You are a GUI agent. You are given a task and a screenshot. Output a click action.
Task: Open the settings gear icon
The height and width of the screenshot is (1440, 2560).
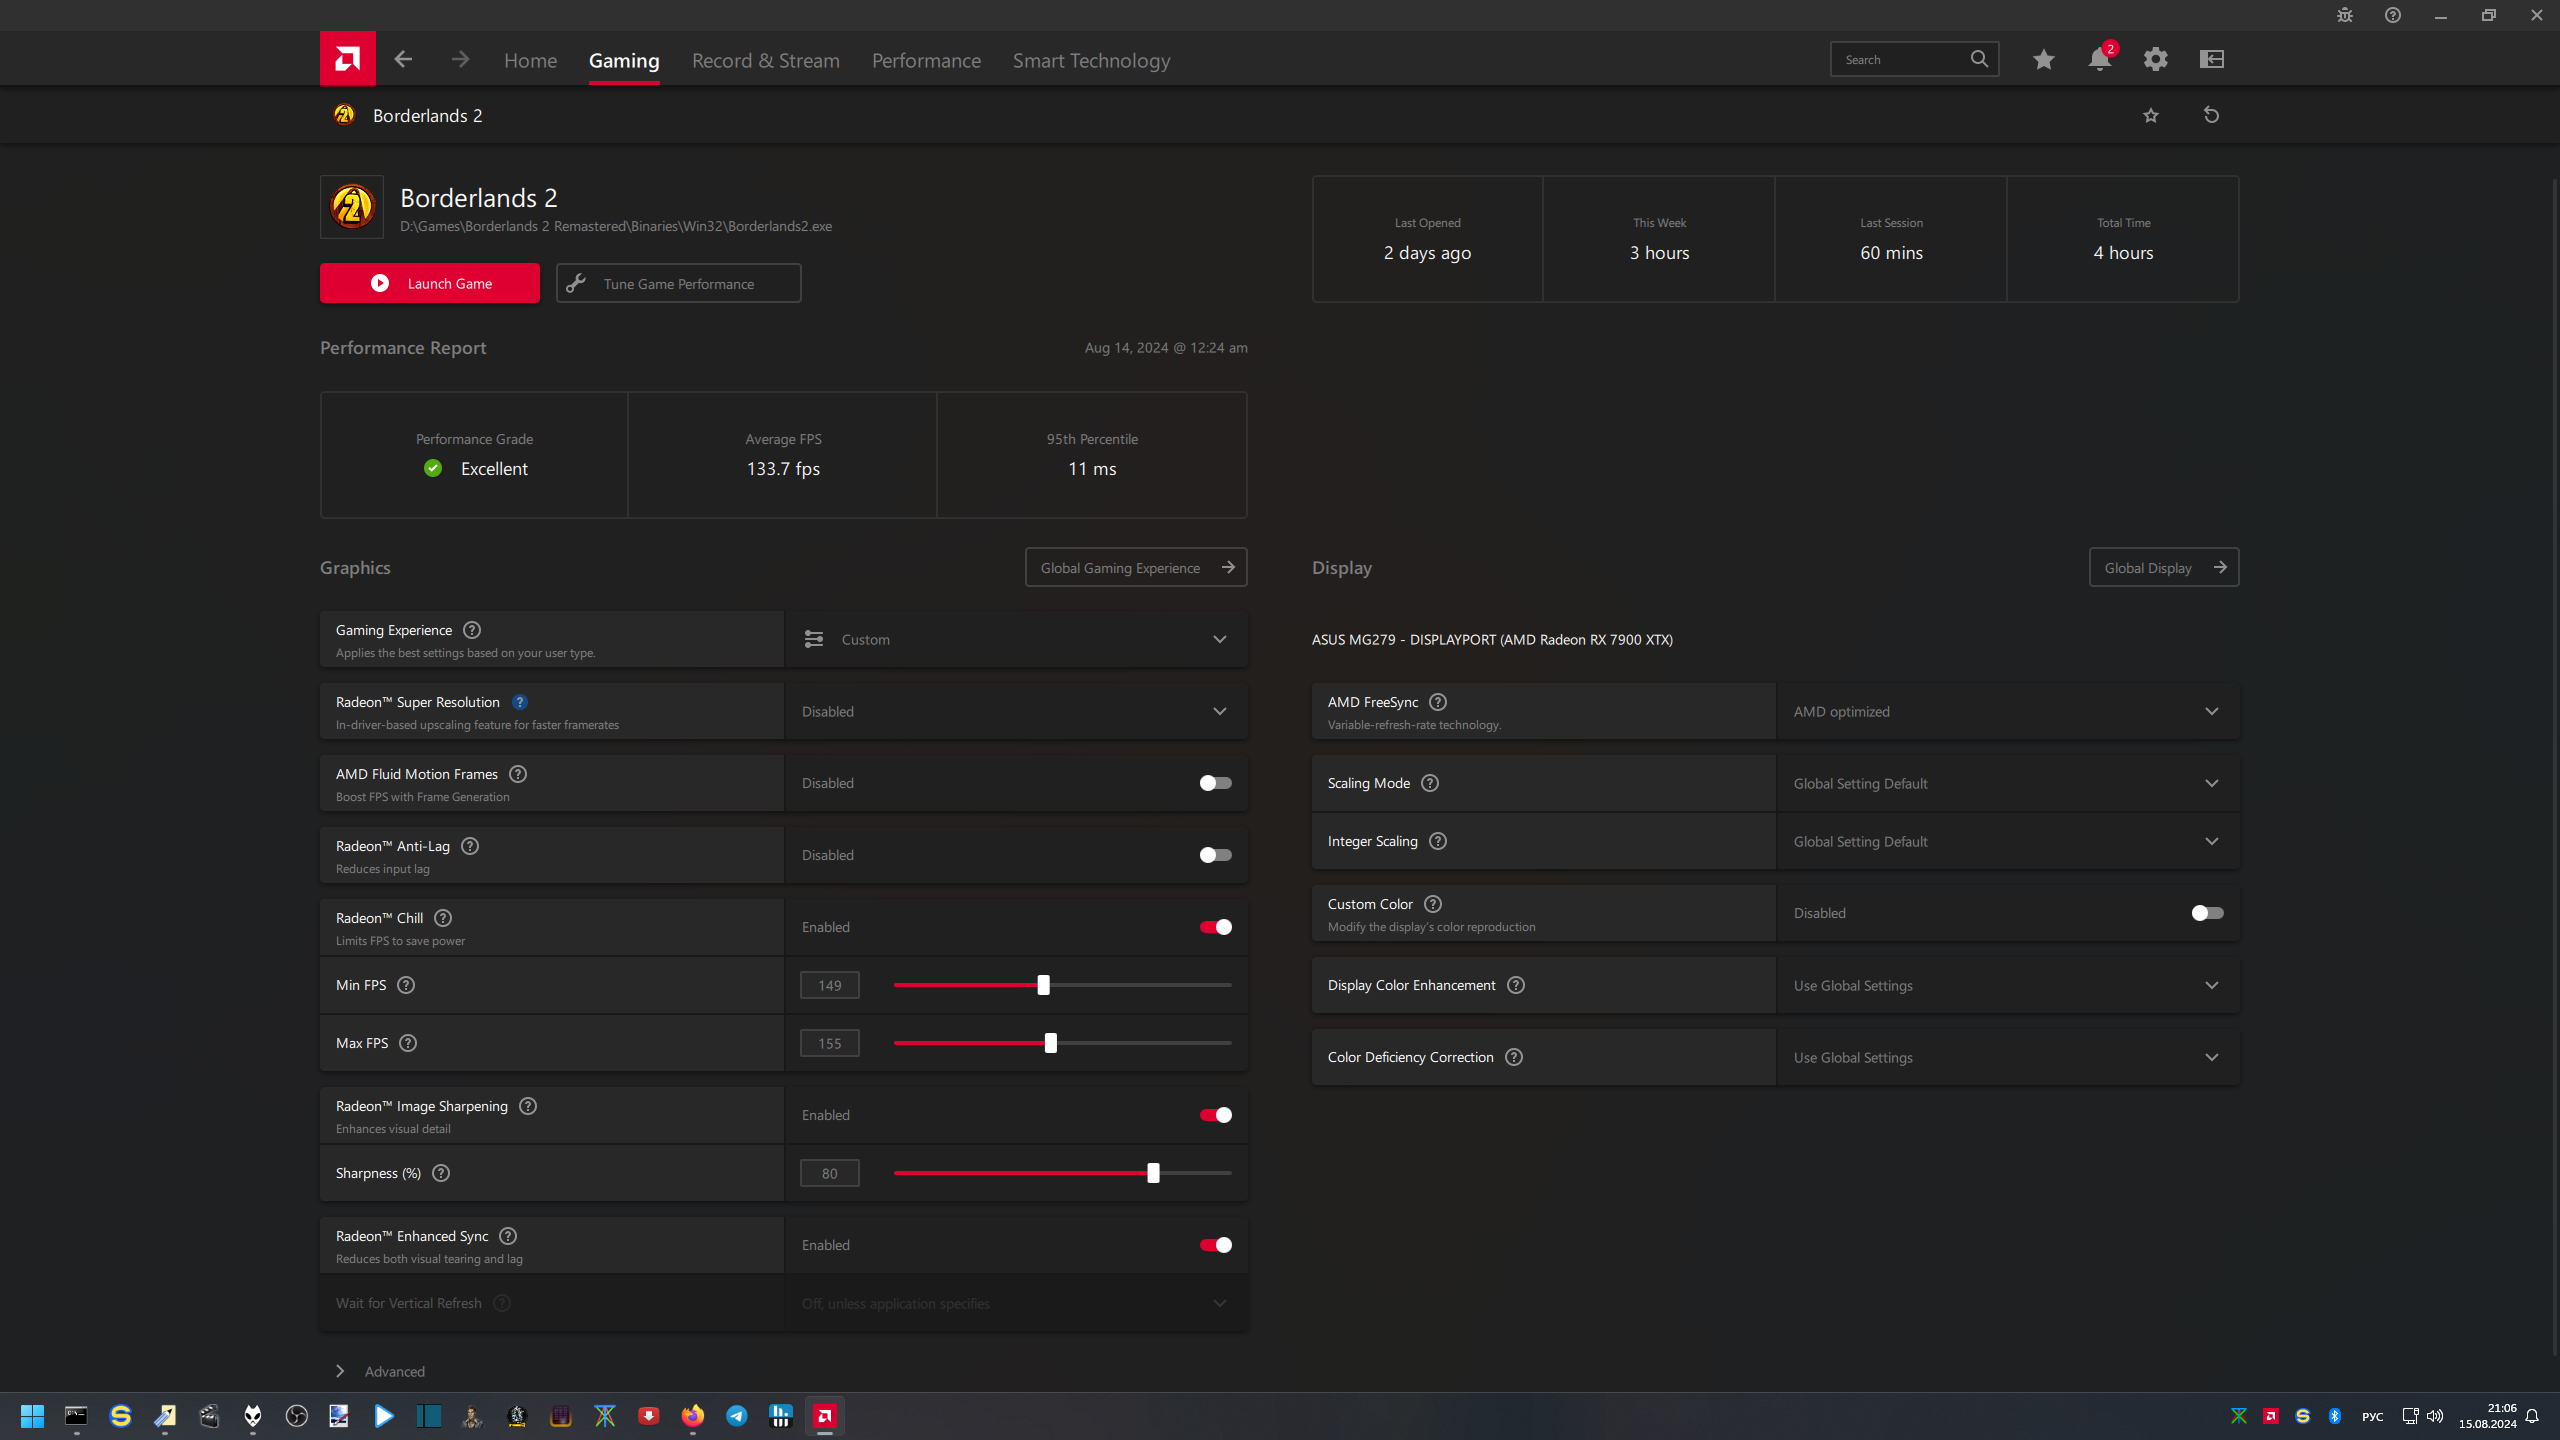[2155, 59]
